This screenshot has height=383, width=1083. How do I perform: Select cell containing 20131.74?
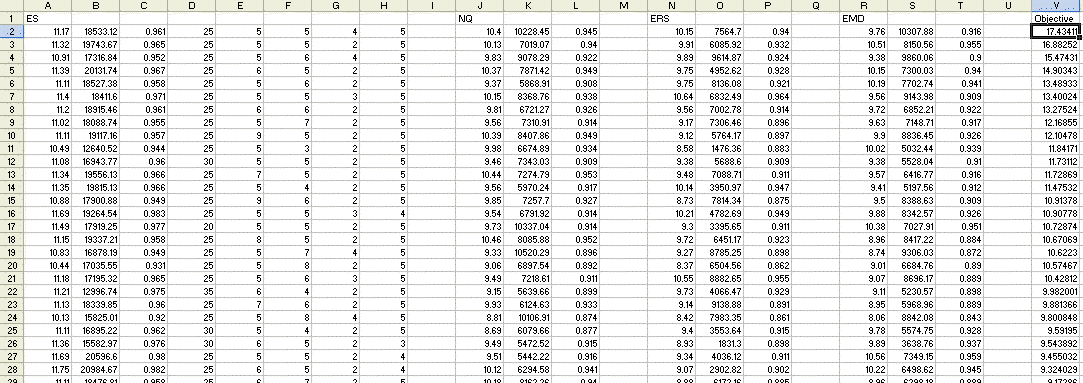click(95, 71)
